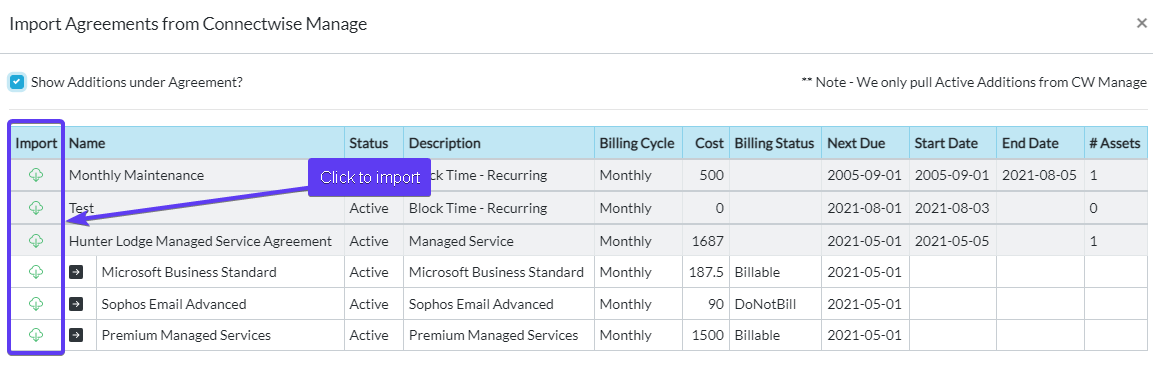1153x369 pixels.
Task: Click arrow icon beside Premium Managed Services
Action: (x=76, y=335)
